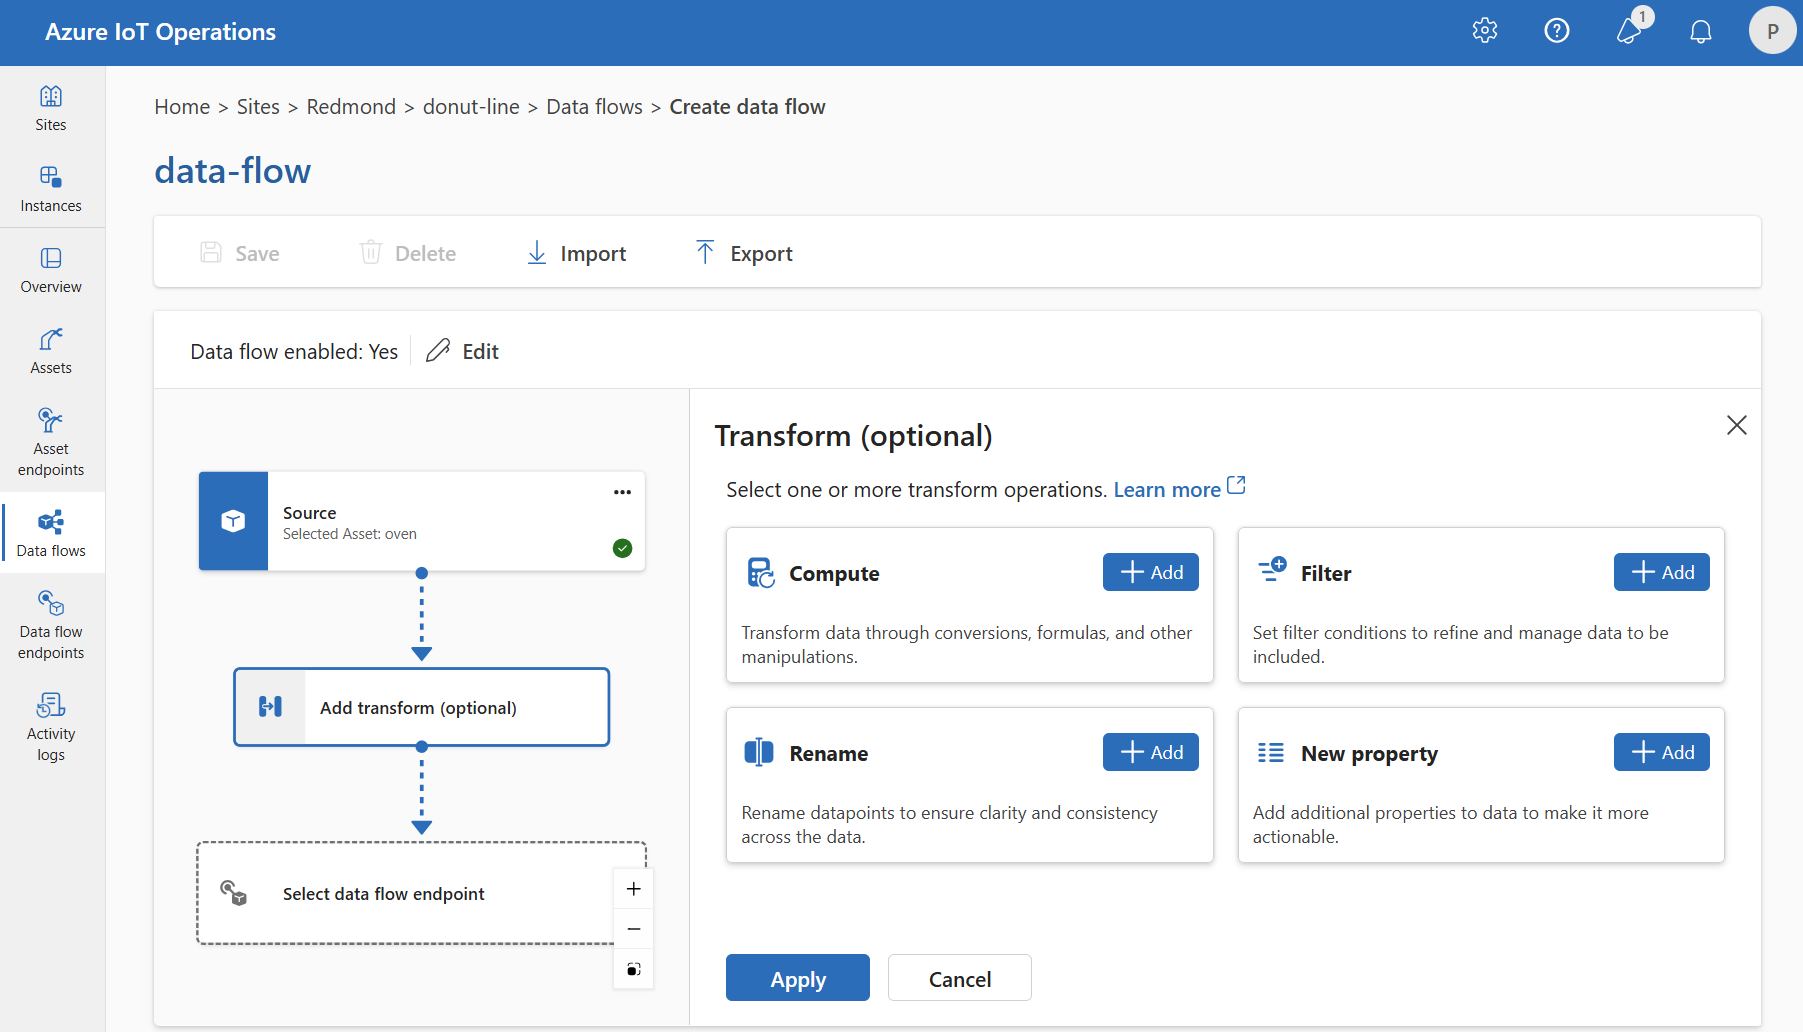Click the Sites breadcrumb link
1803x1032 pixels.
click(x=258, y=107)
